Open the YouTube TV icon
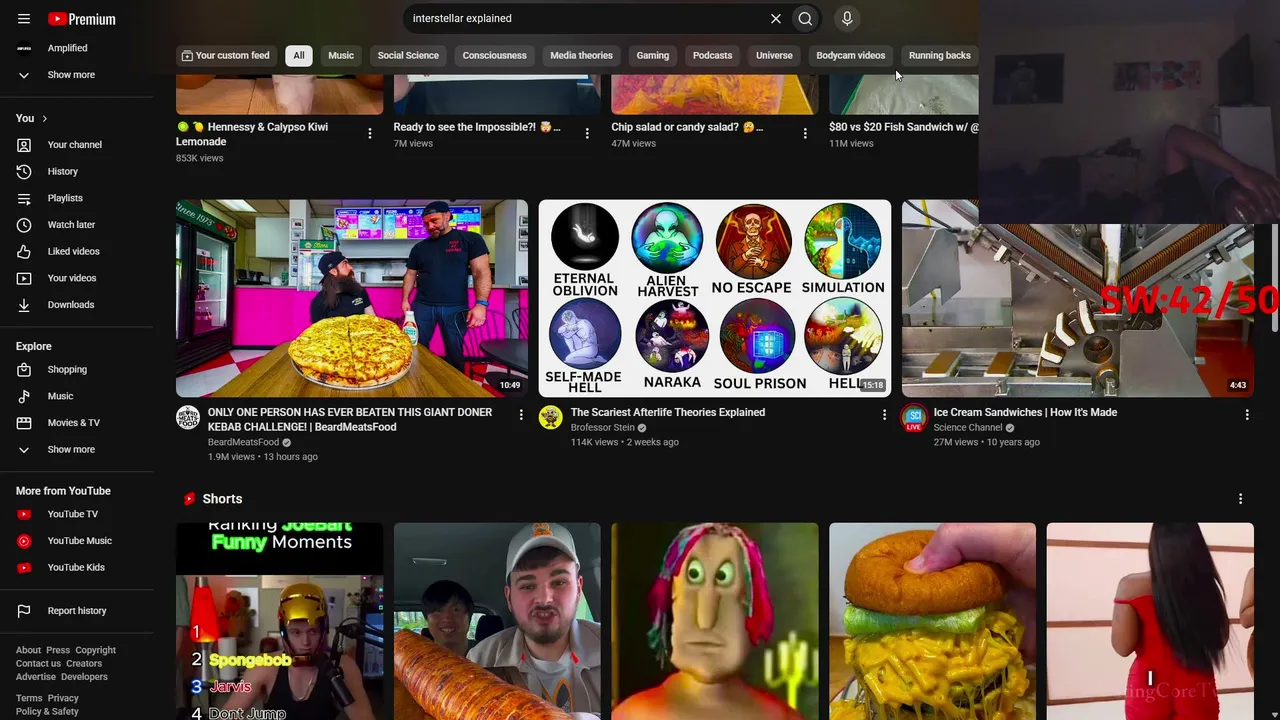Image resolution: width=1280 pixels, height=720 pixels. tap(24, 515)
